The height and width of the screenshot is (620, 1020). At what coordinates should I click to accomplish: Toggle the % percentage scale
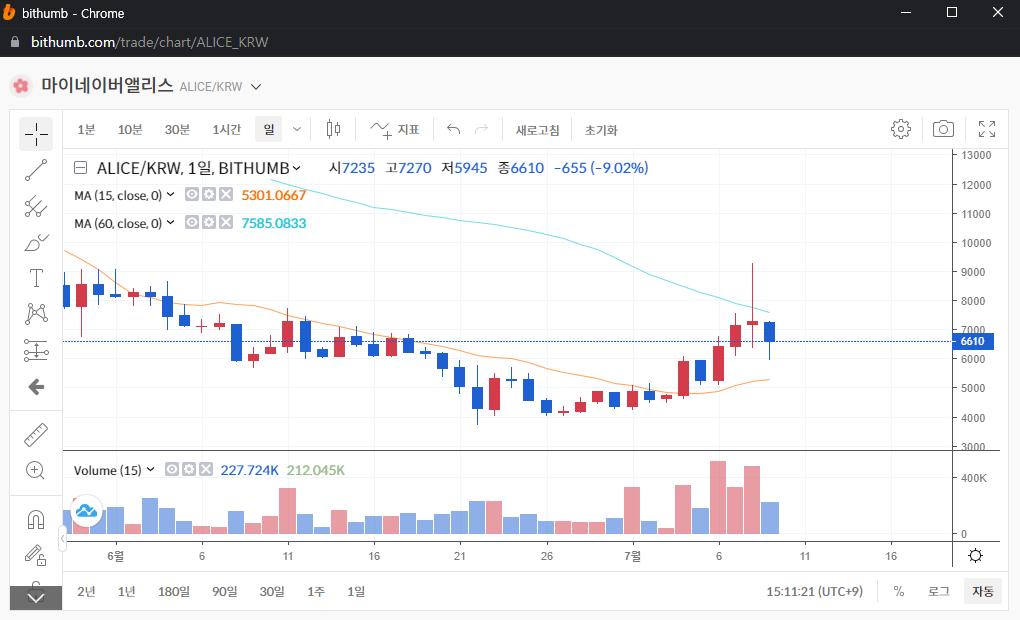pyautogui.click(x=898, y=591)
